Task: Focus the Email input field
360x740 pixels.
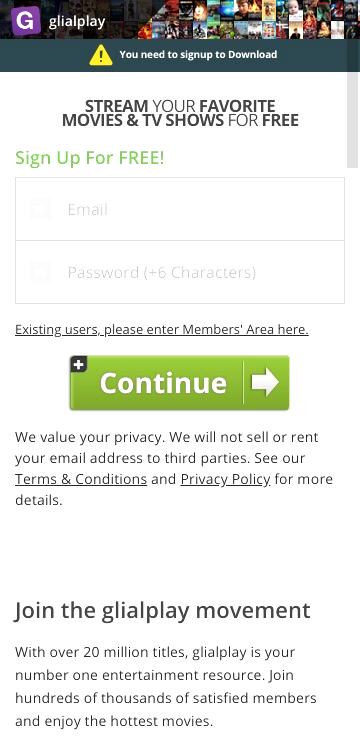Action: pyautogui.click(x=180, y=209)
